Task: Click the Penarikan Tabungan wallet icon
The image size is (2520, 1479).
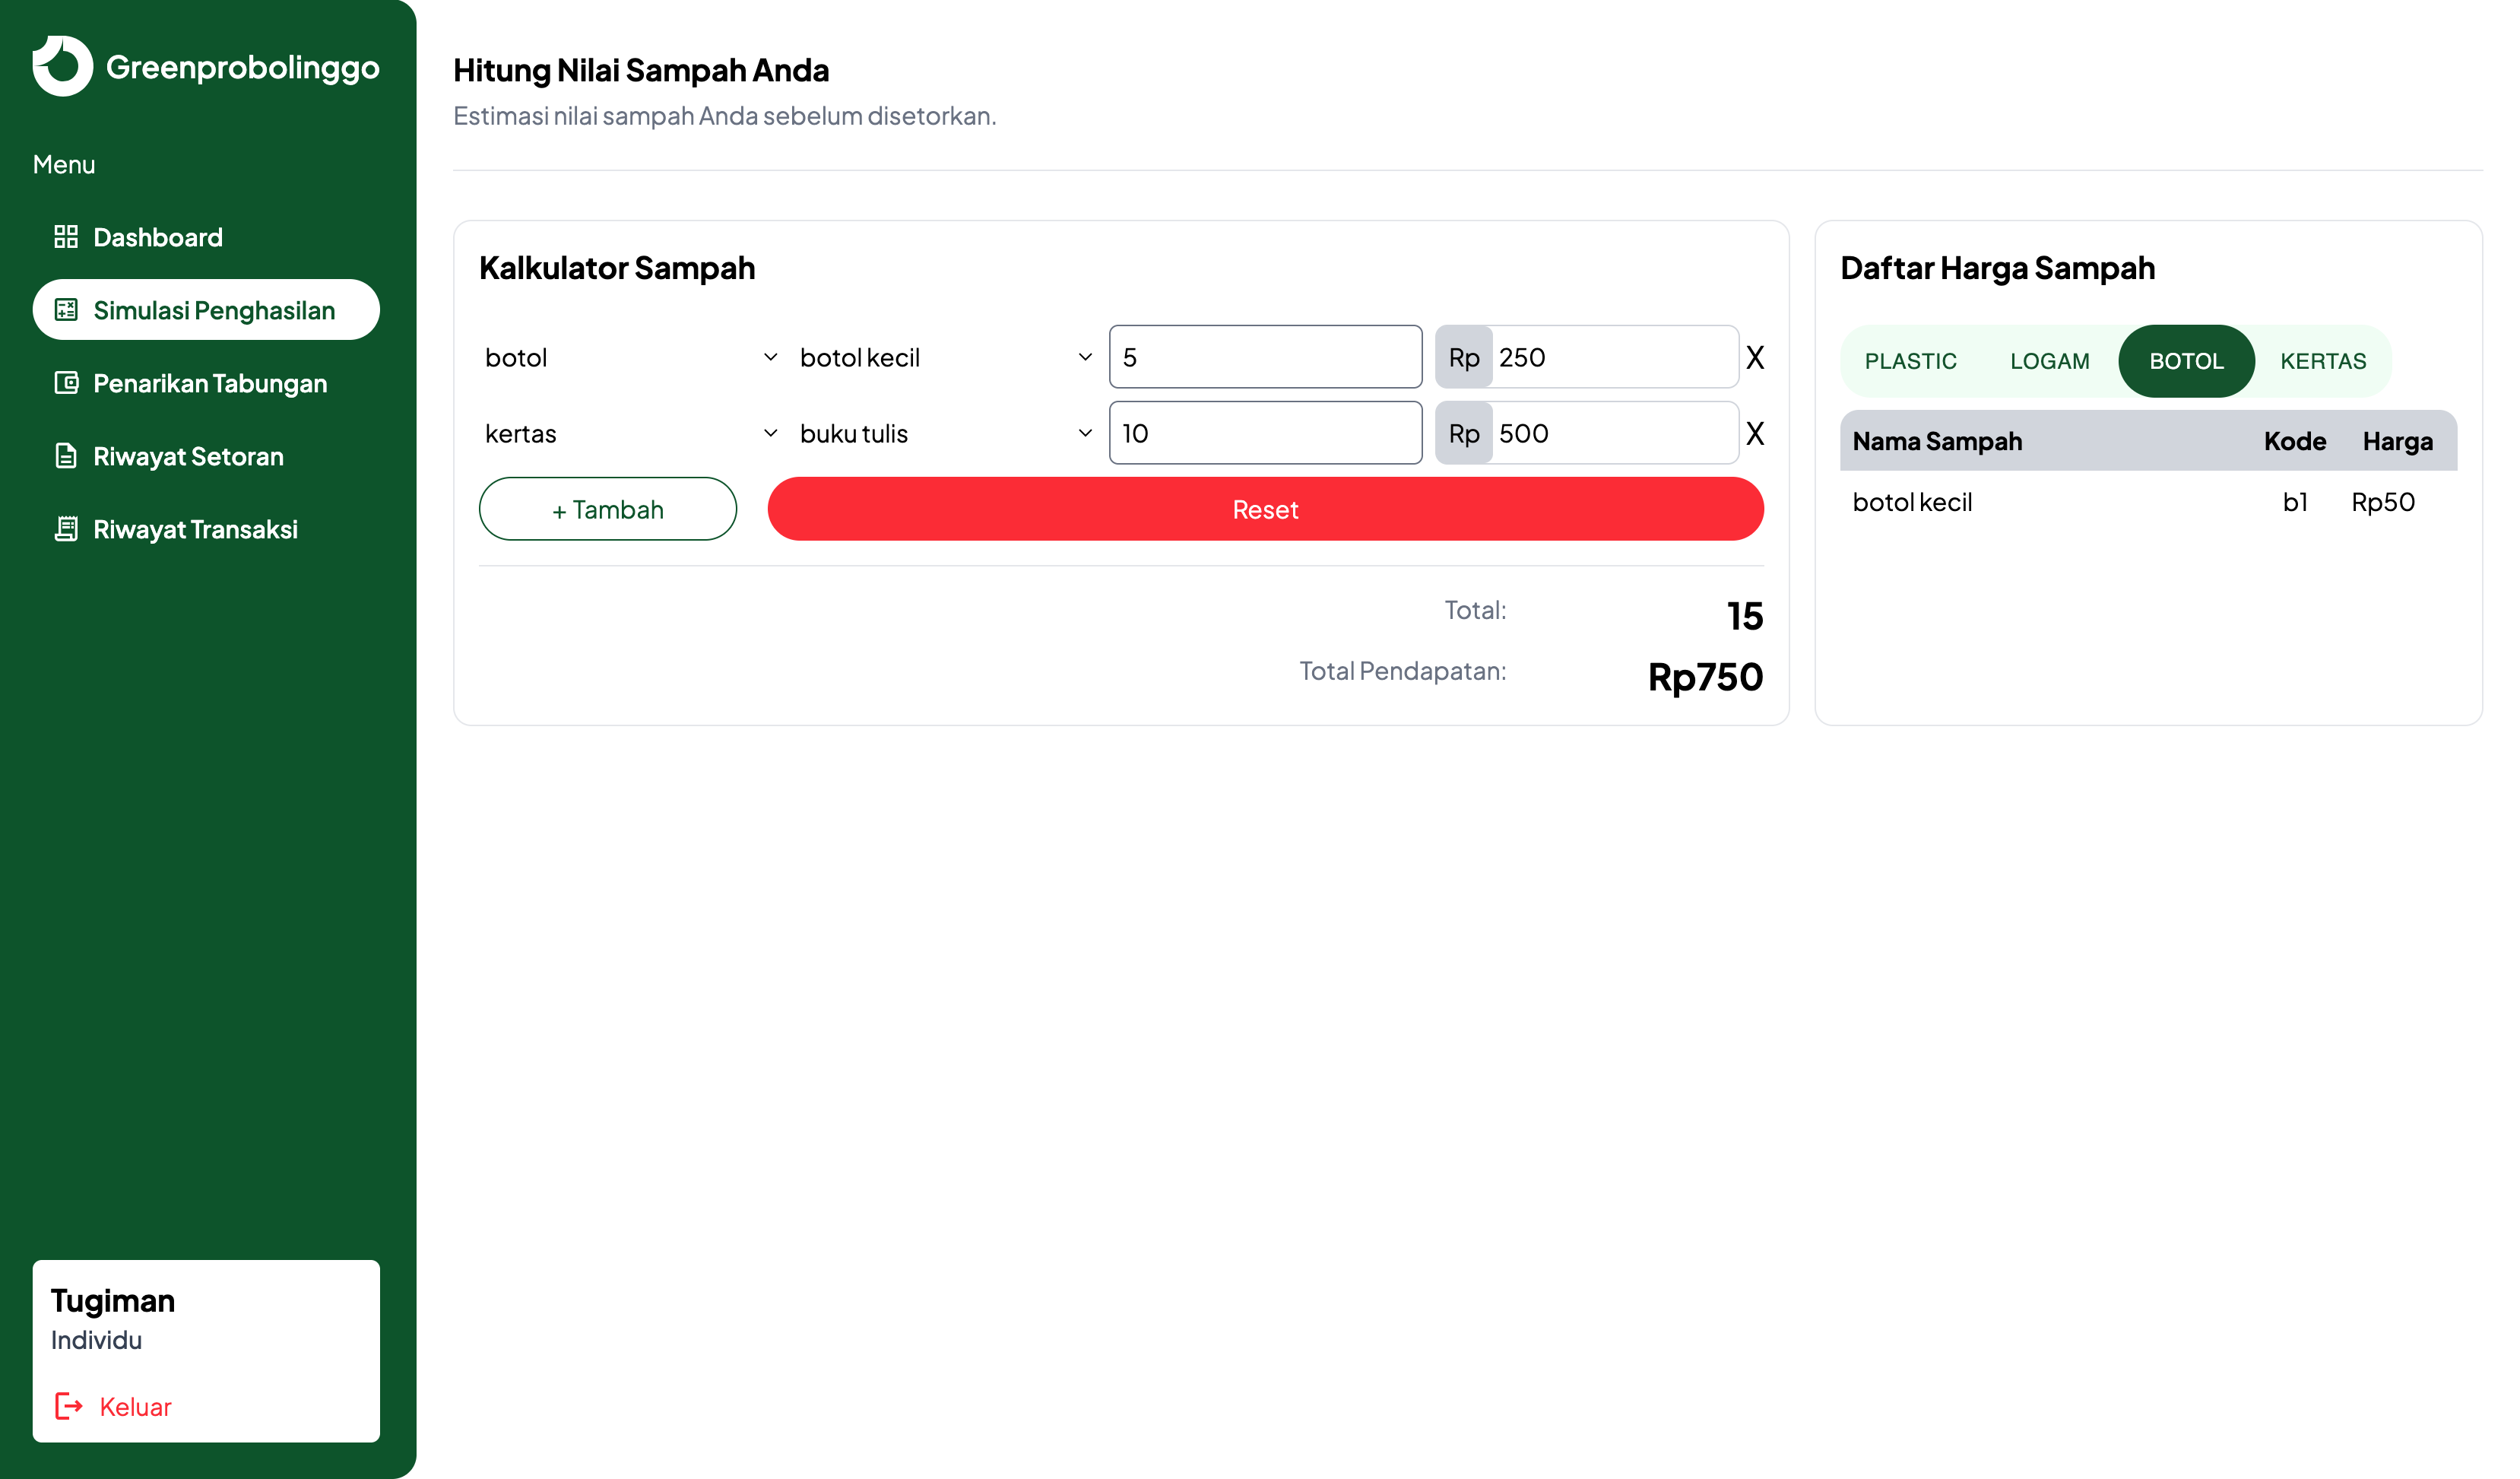Action: click(66, 383)
